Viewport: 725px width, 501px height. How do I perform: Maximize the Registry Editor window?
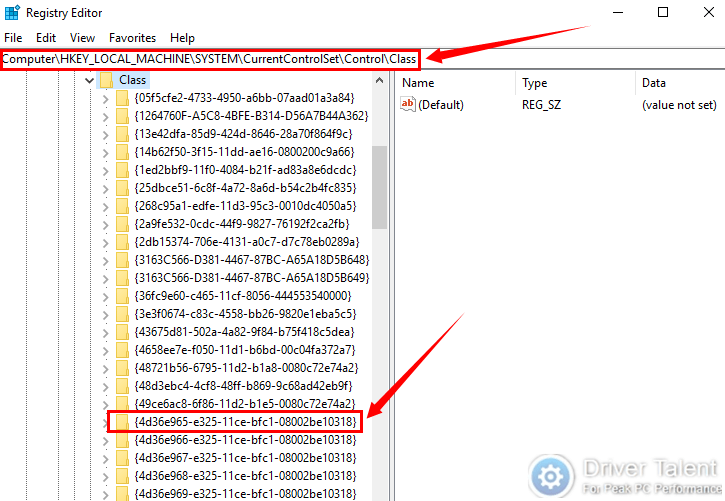point(663,12)
